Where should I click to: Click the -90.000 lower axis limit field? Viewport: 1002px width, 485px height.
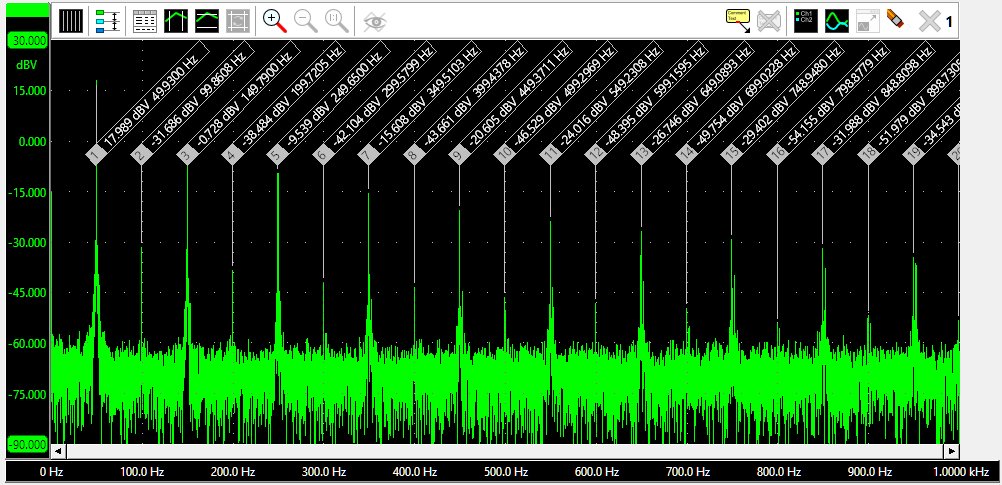coord(28,443)
